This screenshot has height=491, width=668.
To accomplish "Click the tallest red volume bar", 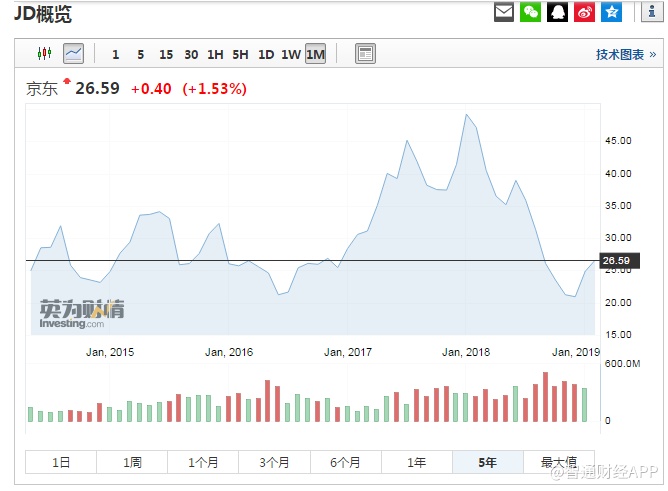I will pyautogui.click(x=545, y=396).
